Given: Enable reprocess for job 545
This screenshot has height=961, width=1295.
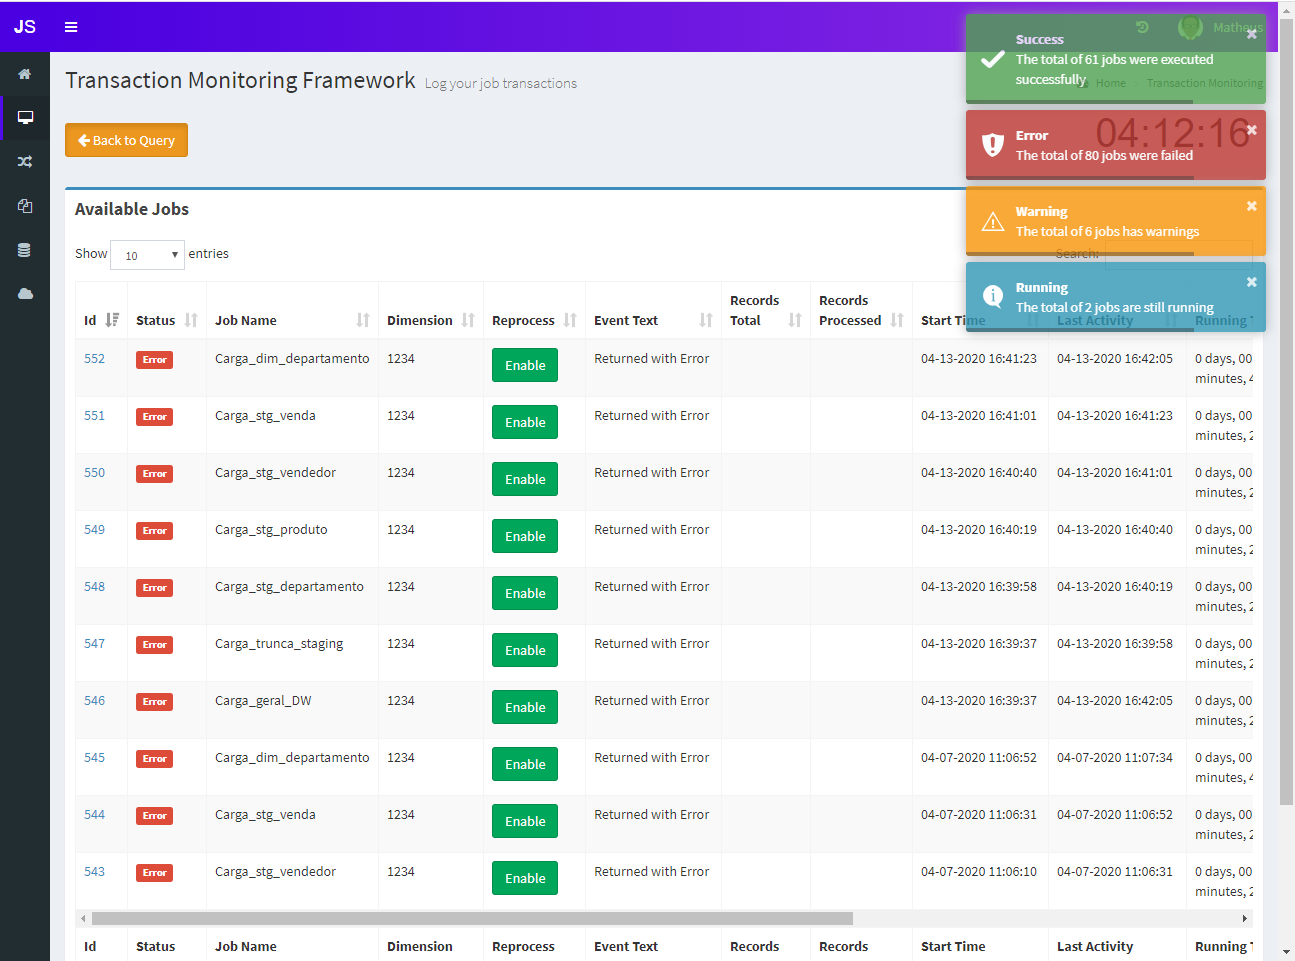Looking at the screenshot, I should (525, 764).
